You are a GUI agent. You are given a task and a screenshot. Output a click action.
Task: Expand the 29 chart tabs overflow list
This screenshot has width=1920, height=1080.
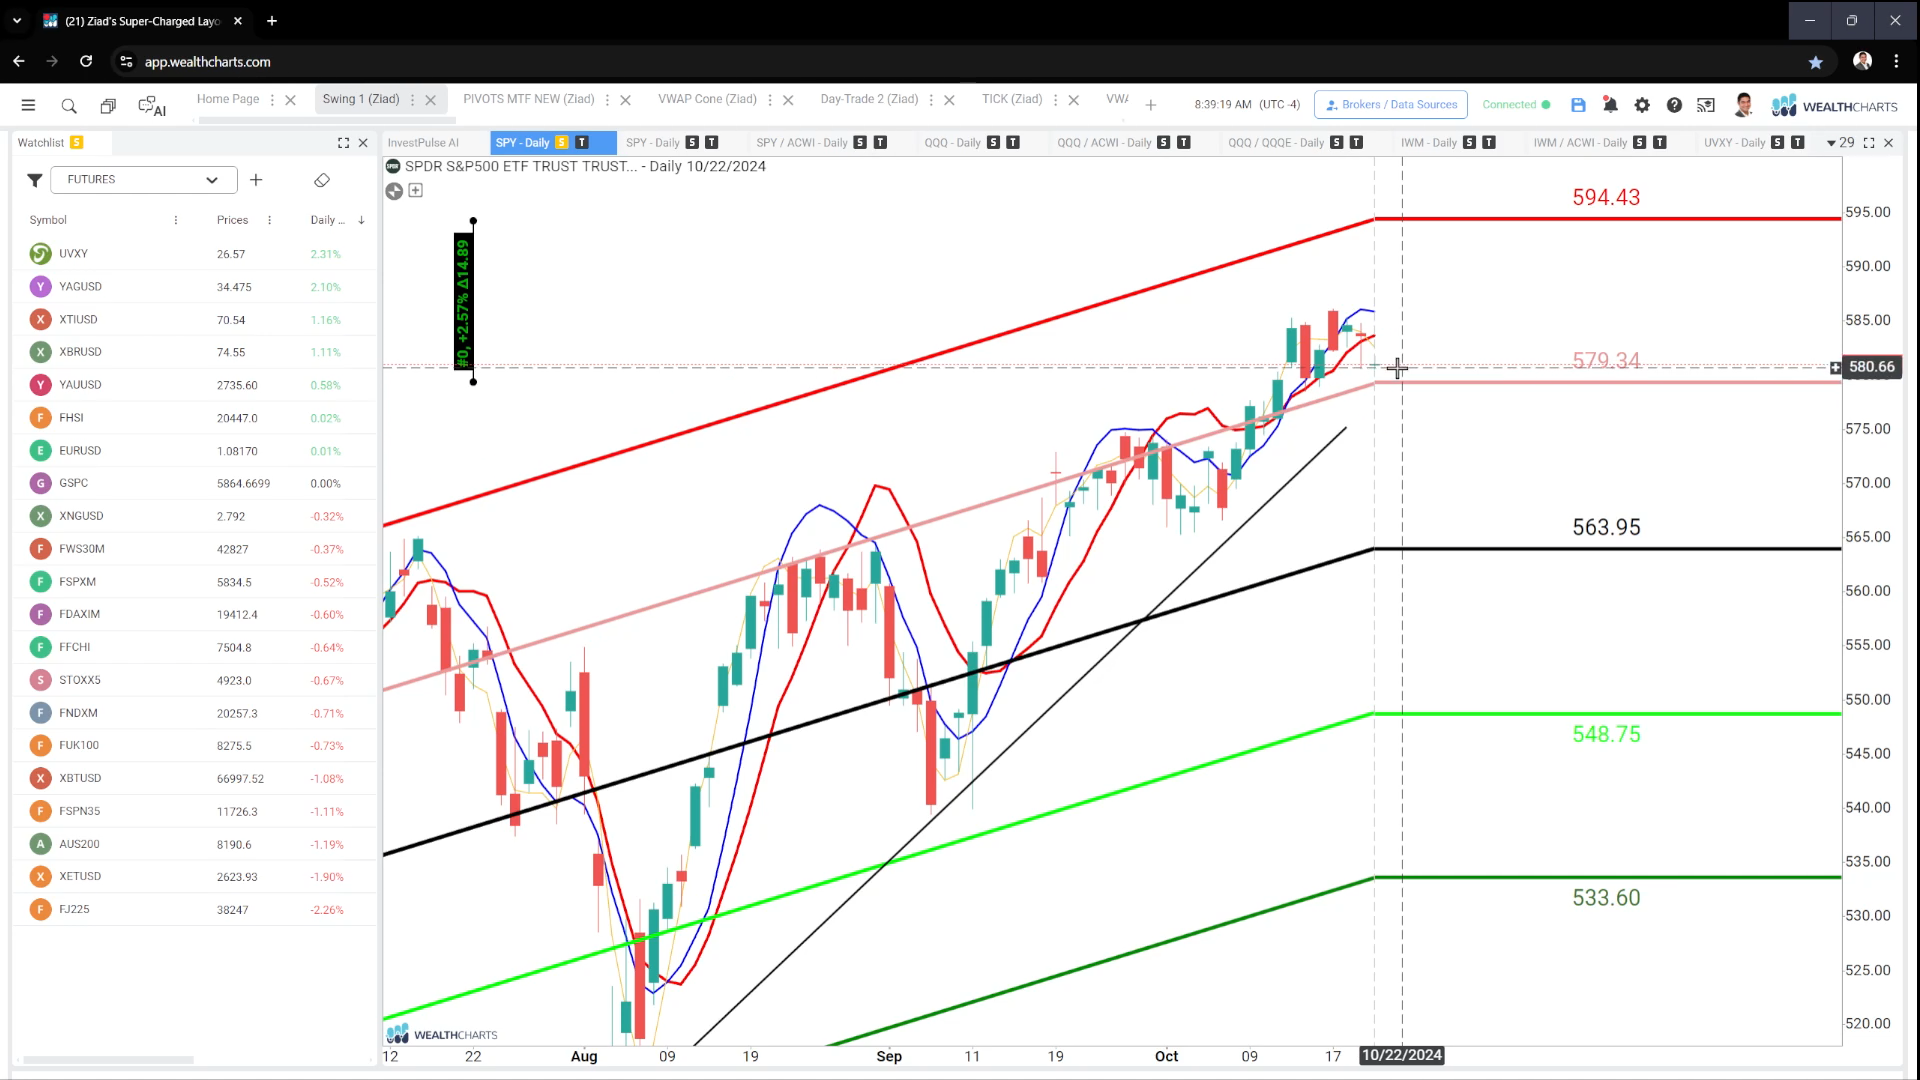(1841, 143)
